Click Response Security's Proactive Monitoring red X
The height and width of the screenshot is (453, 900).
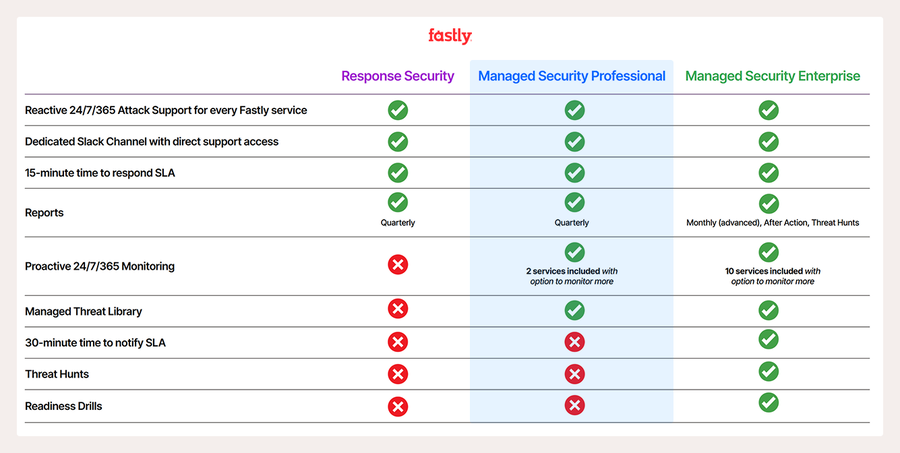pos(397,265)
